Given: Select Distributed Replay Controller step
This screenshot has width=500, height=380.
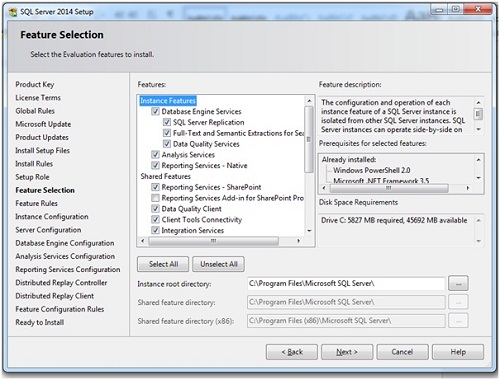Looking at the screenshot, I should click(61, 283).
